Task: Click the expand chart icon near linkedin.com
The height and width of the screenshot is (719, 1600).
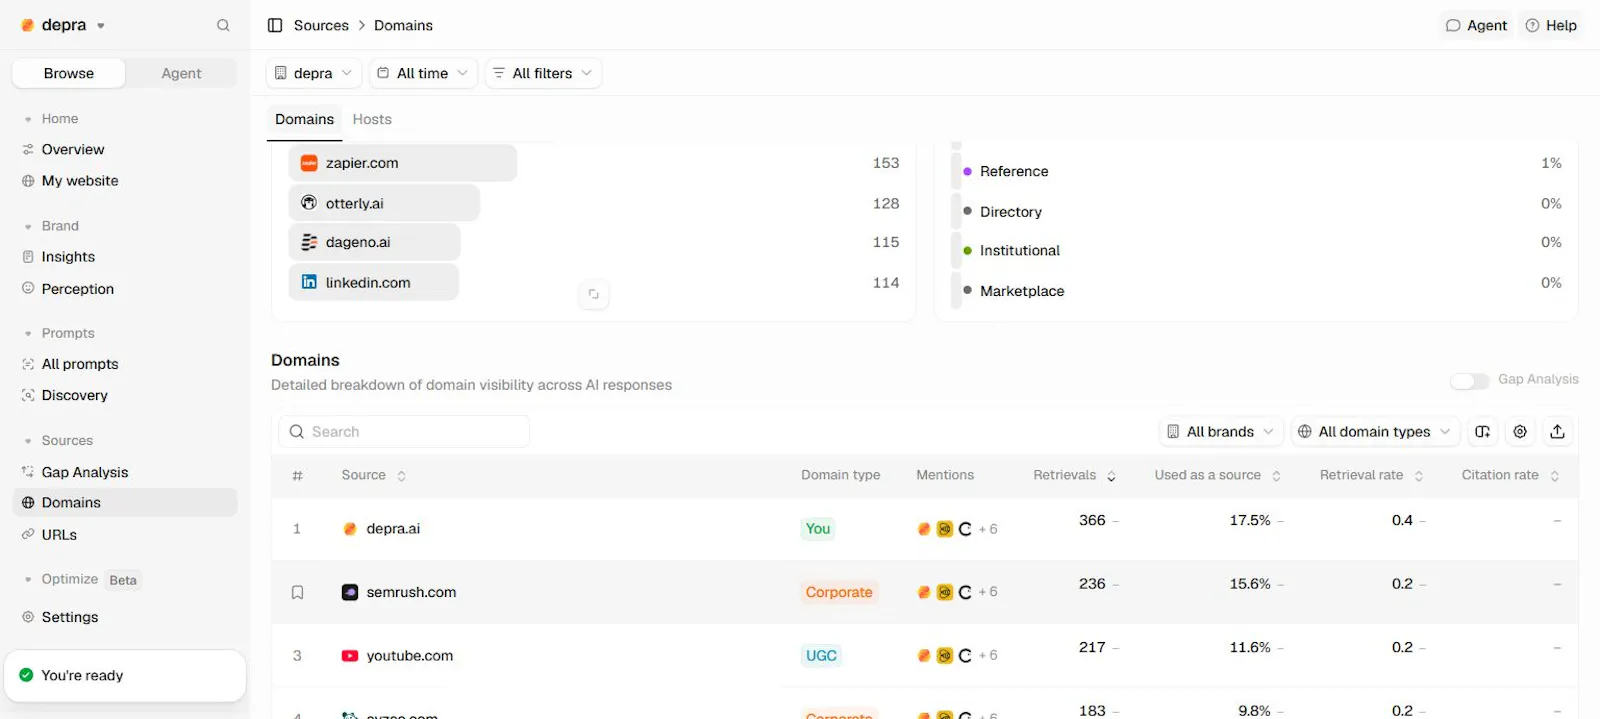Action: pyautogui.click(x=593, y=294)
